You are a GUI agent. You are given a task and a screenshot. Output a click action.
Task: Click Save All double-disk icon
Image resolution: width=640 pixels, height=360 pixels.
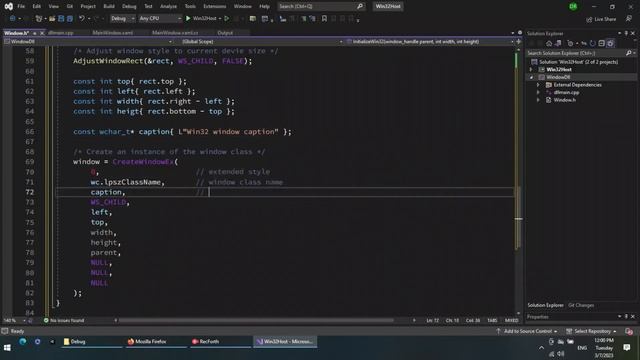pos(70,18)
